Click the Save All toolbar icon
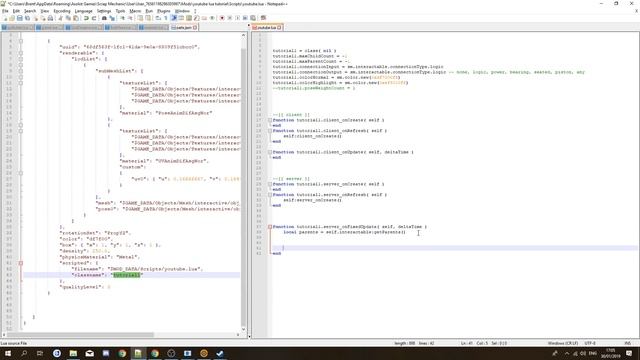Viewport: 640px width, 360px height. [x=27, y=18]
